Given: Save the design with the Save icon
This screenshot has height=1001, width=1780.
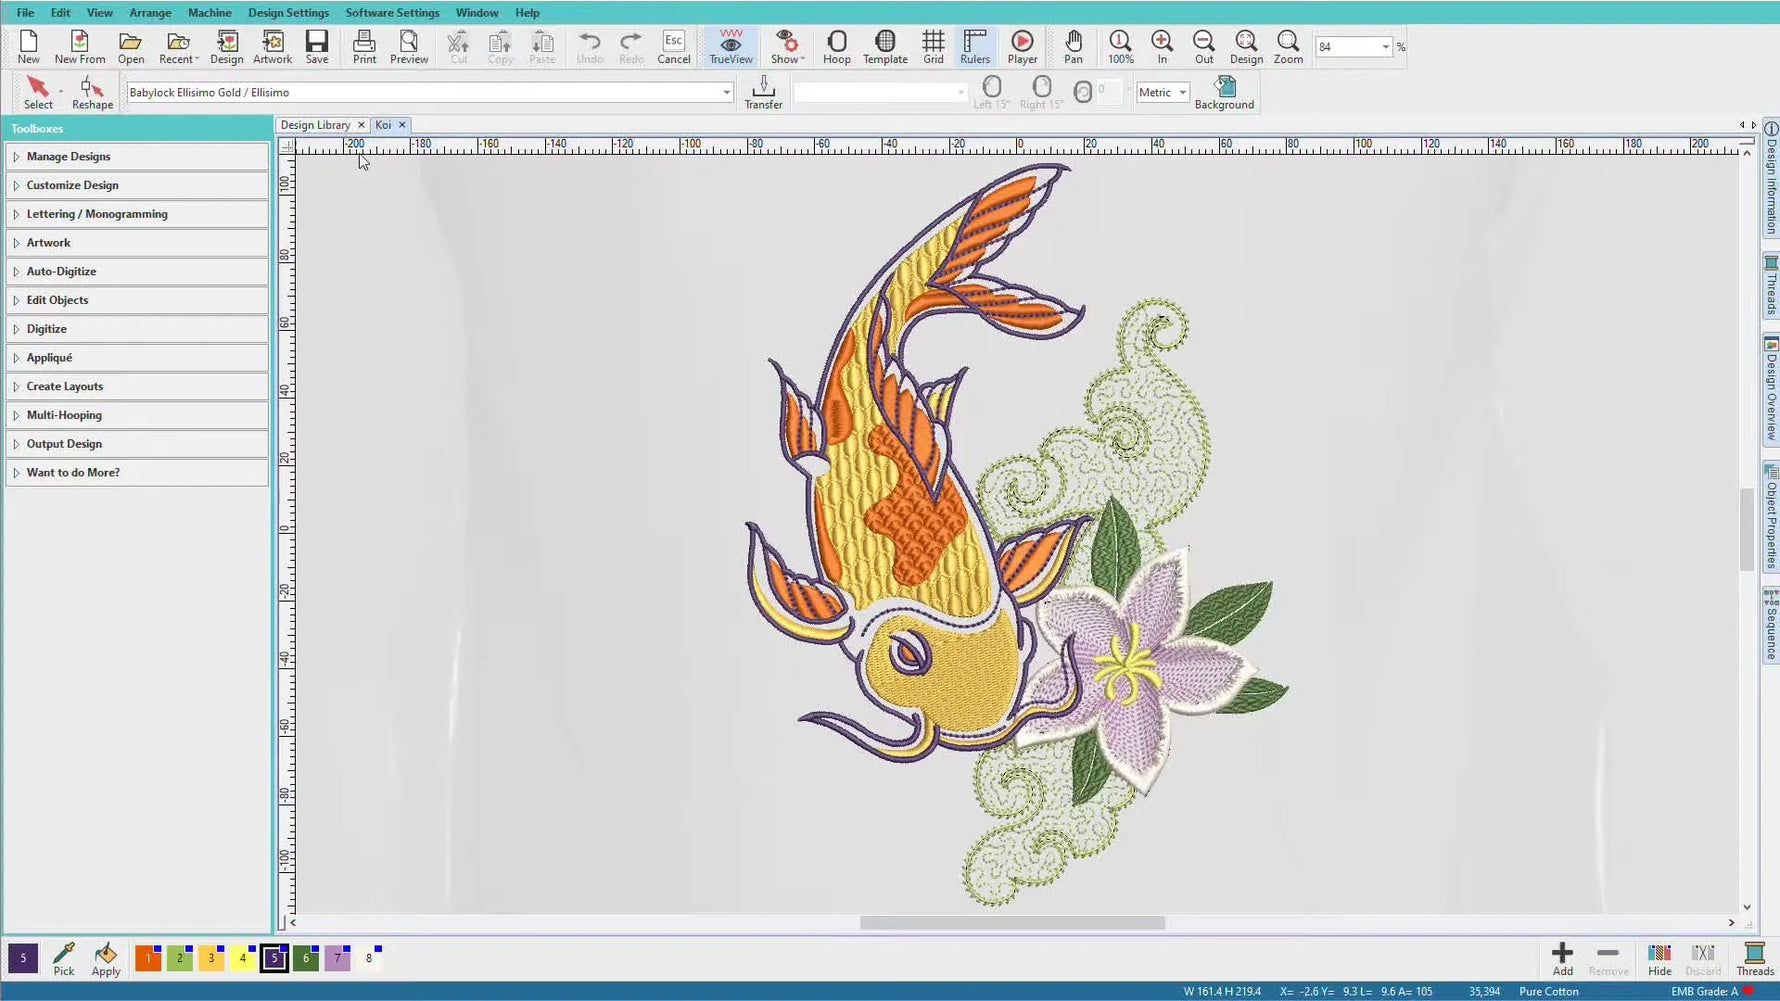Looking at the screenshot, I should tap(317, 46).
